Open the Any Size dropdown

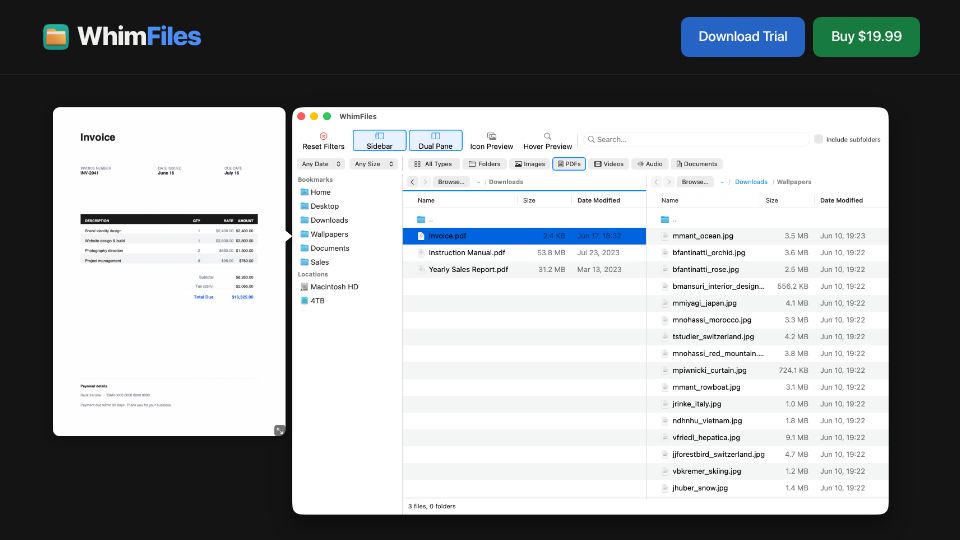tap(373, 164)
